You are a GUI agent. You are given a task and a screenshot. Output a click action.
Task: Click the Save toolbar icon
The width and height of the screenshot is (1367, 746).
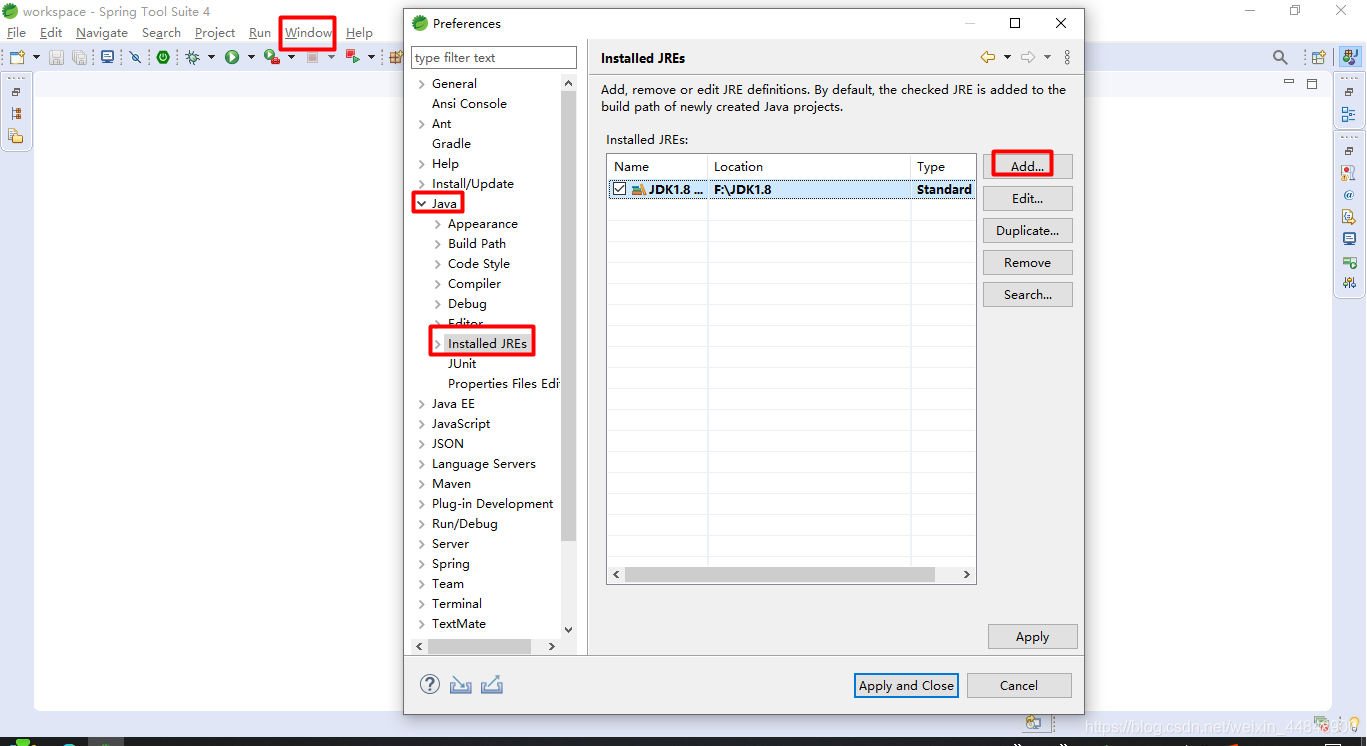click(x=56, y=57)
